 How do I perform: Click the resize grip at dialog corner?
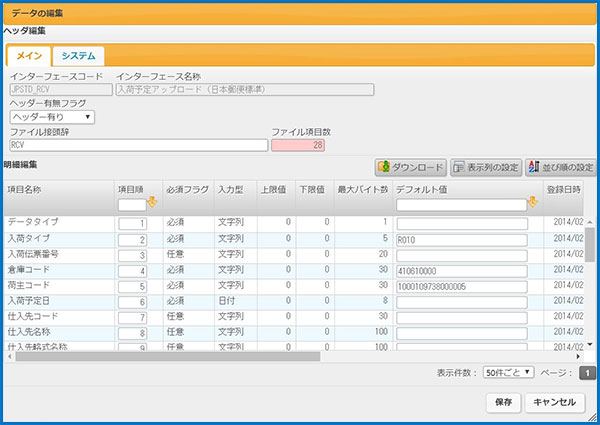[593, 419]
